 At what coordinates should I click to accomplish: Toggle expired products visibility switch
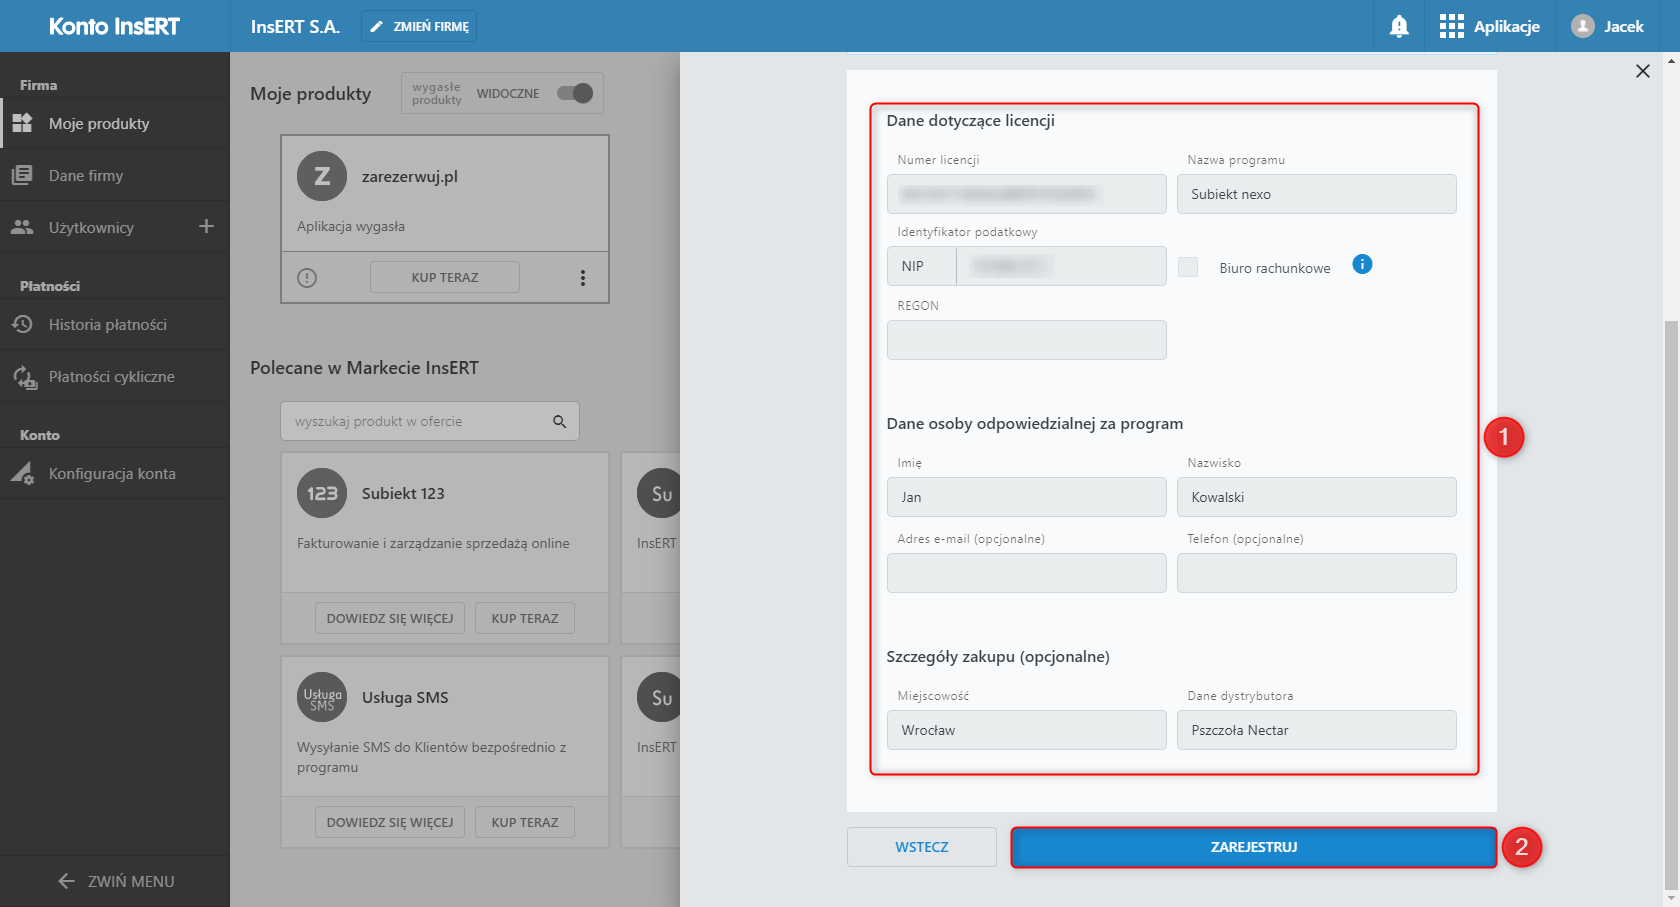point(575,93)
